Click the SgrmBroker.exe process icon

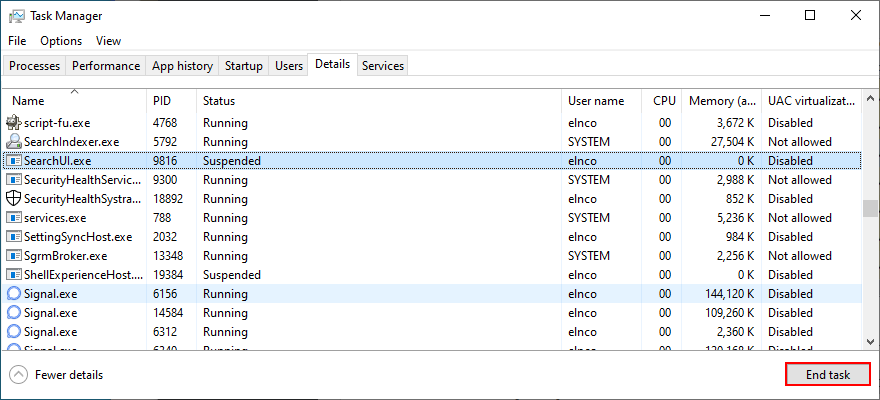[14, 256]
